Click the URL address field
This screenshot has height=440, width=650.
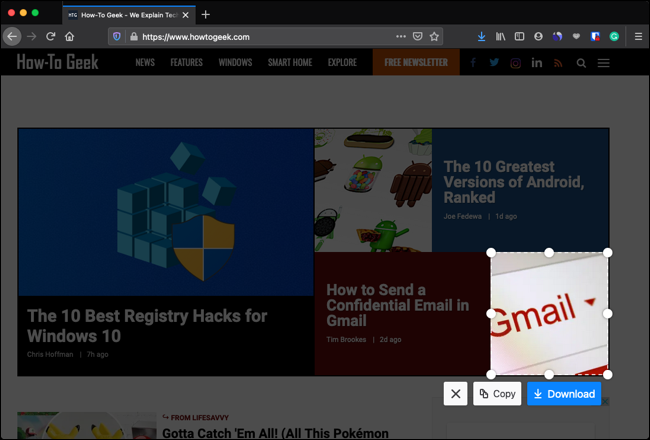click(260, 36)
